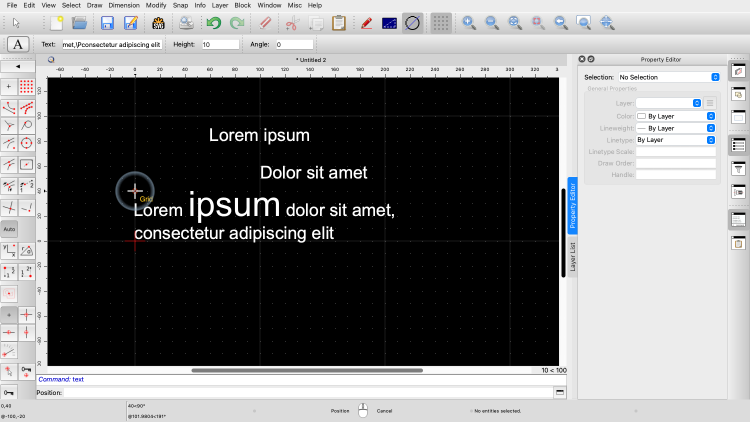Click the Print Preview printer icon
The image size is (750, 422).
(186, 23)
